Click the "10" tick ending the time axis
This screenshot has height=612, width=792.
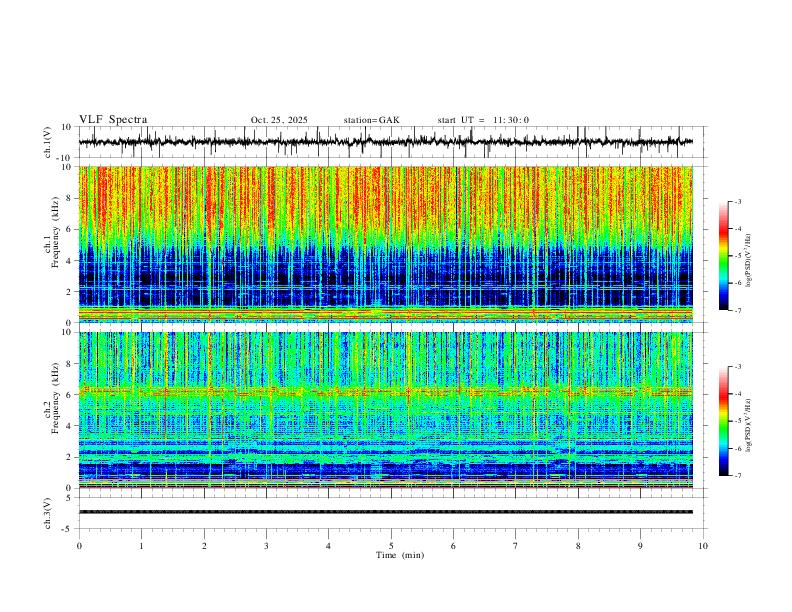703,546
